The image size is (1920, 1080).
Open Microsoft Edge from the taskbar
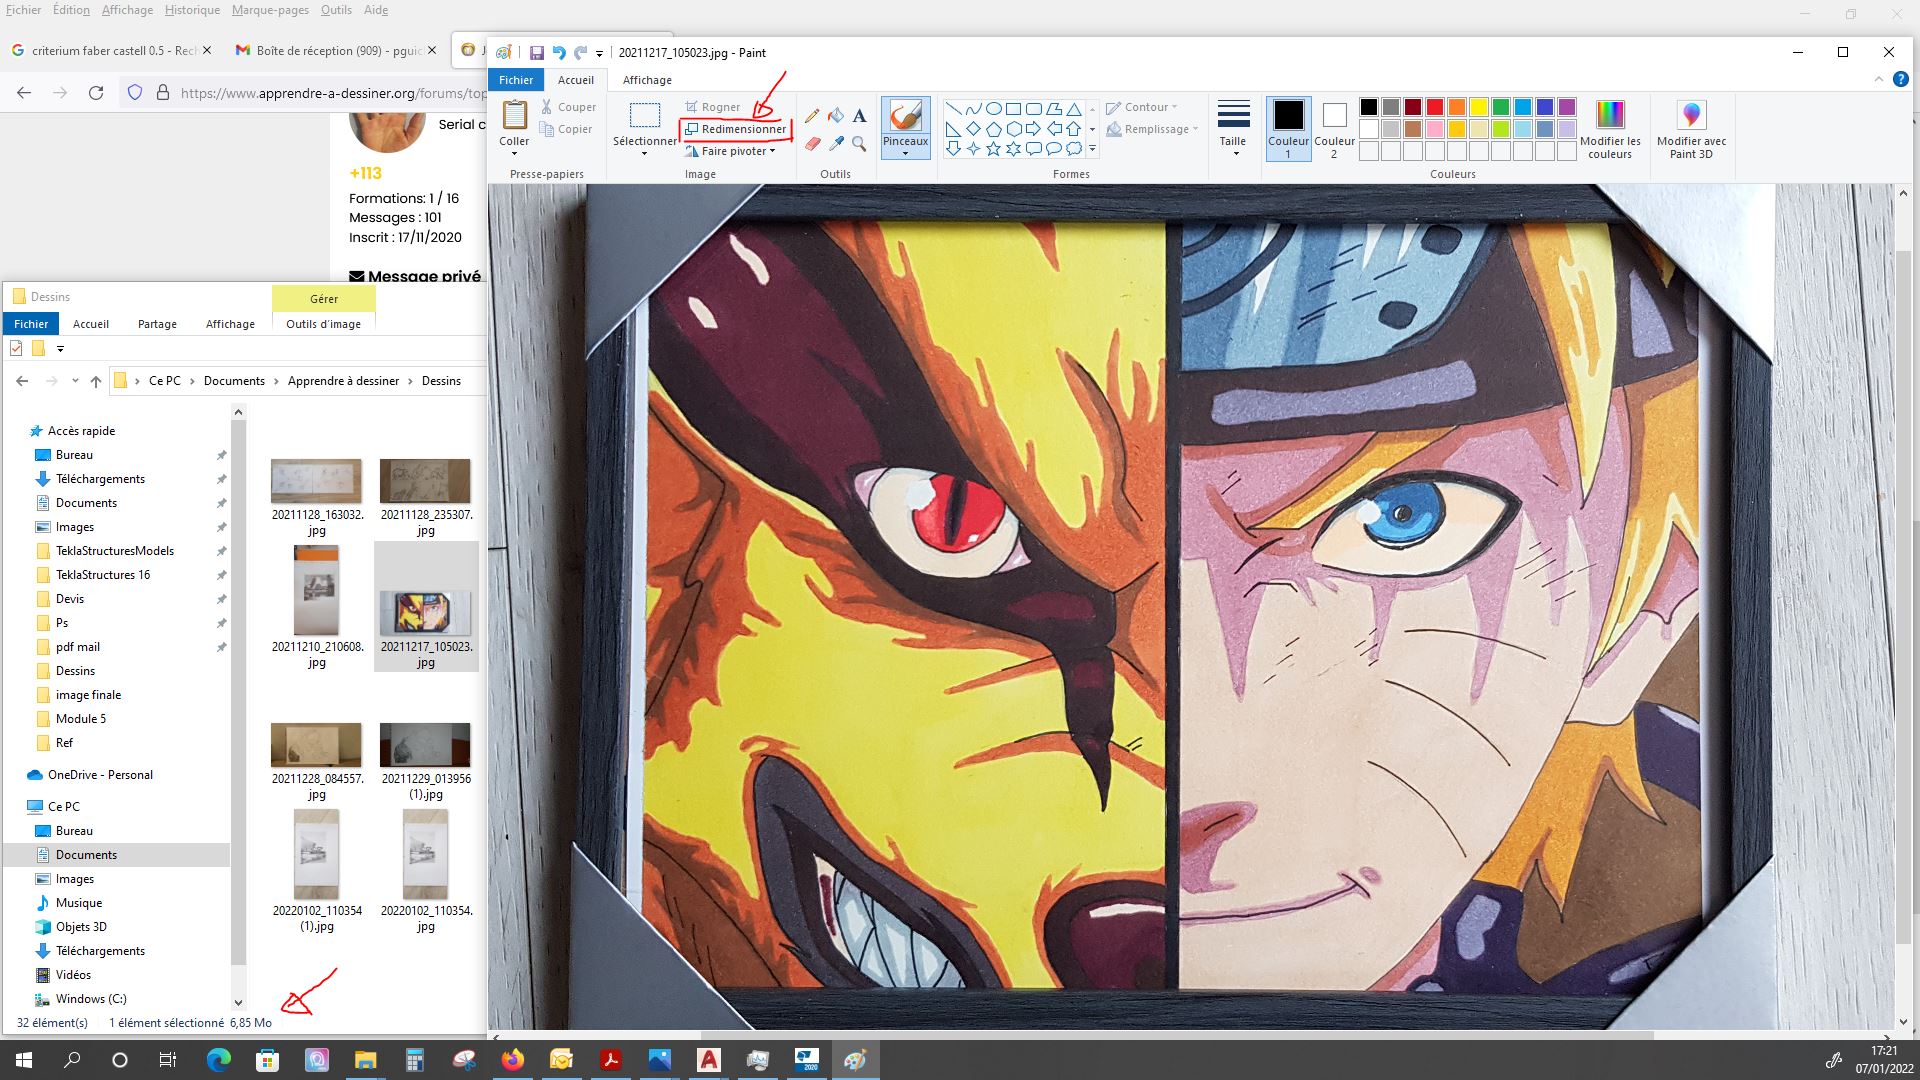(218, 1060)
